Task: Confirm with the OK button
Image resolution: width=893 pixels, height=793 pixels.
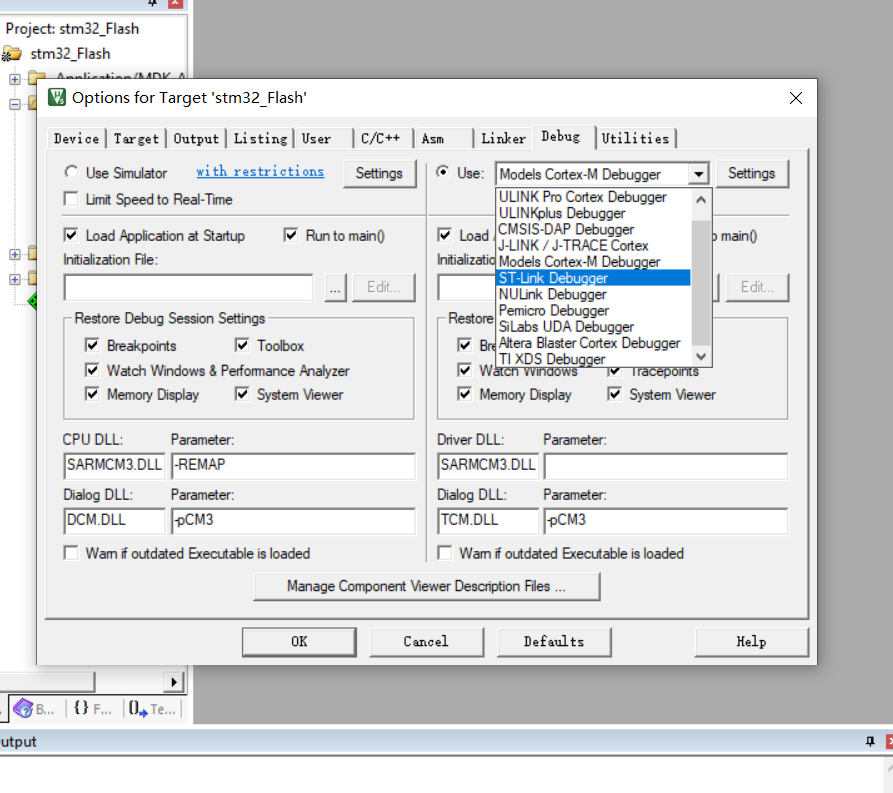Action: coord(300,642)
